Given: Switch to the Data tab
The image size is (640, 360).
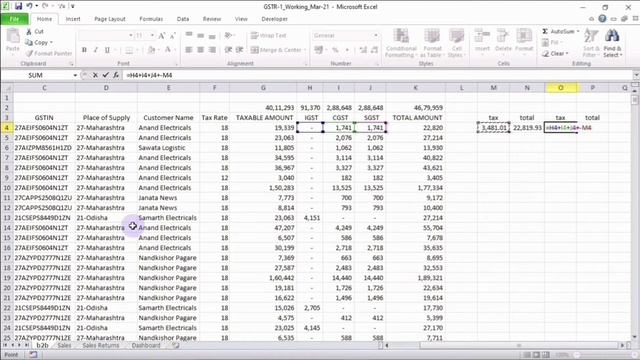Looking at the screenshot, I should [x=183, y=19].
